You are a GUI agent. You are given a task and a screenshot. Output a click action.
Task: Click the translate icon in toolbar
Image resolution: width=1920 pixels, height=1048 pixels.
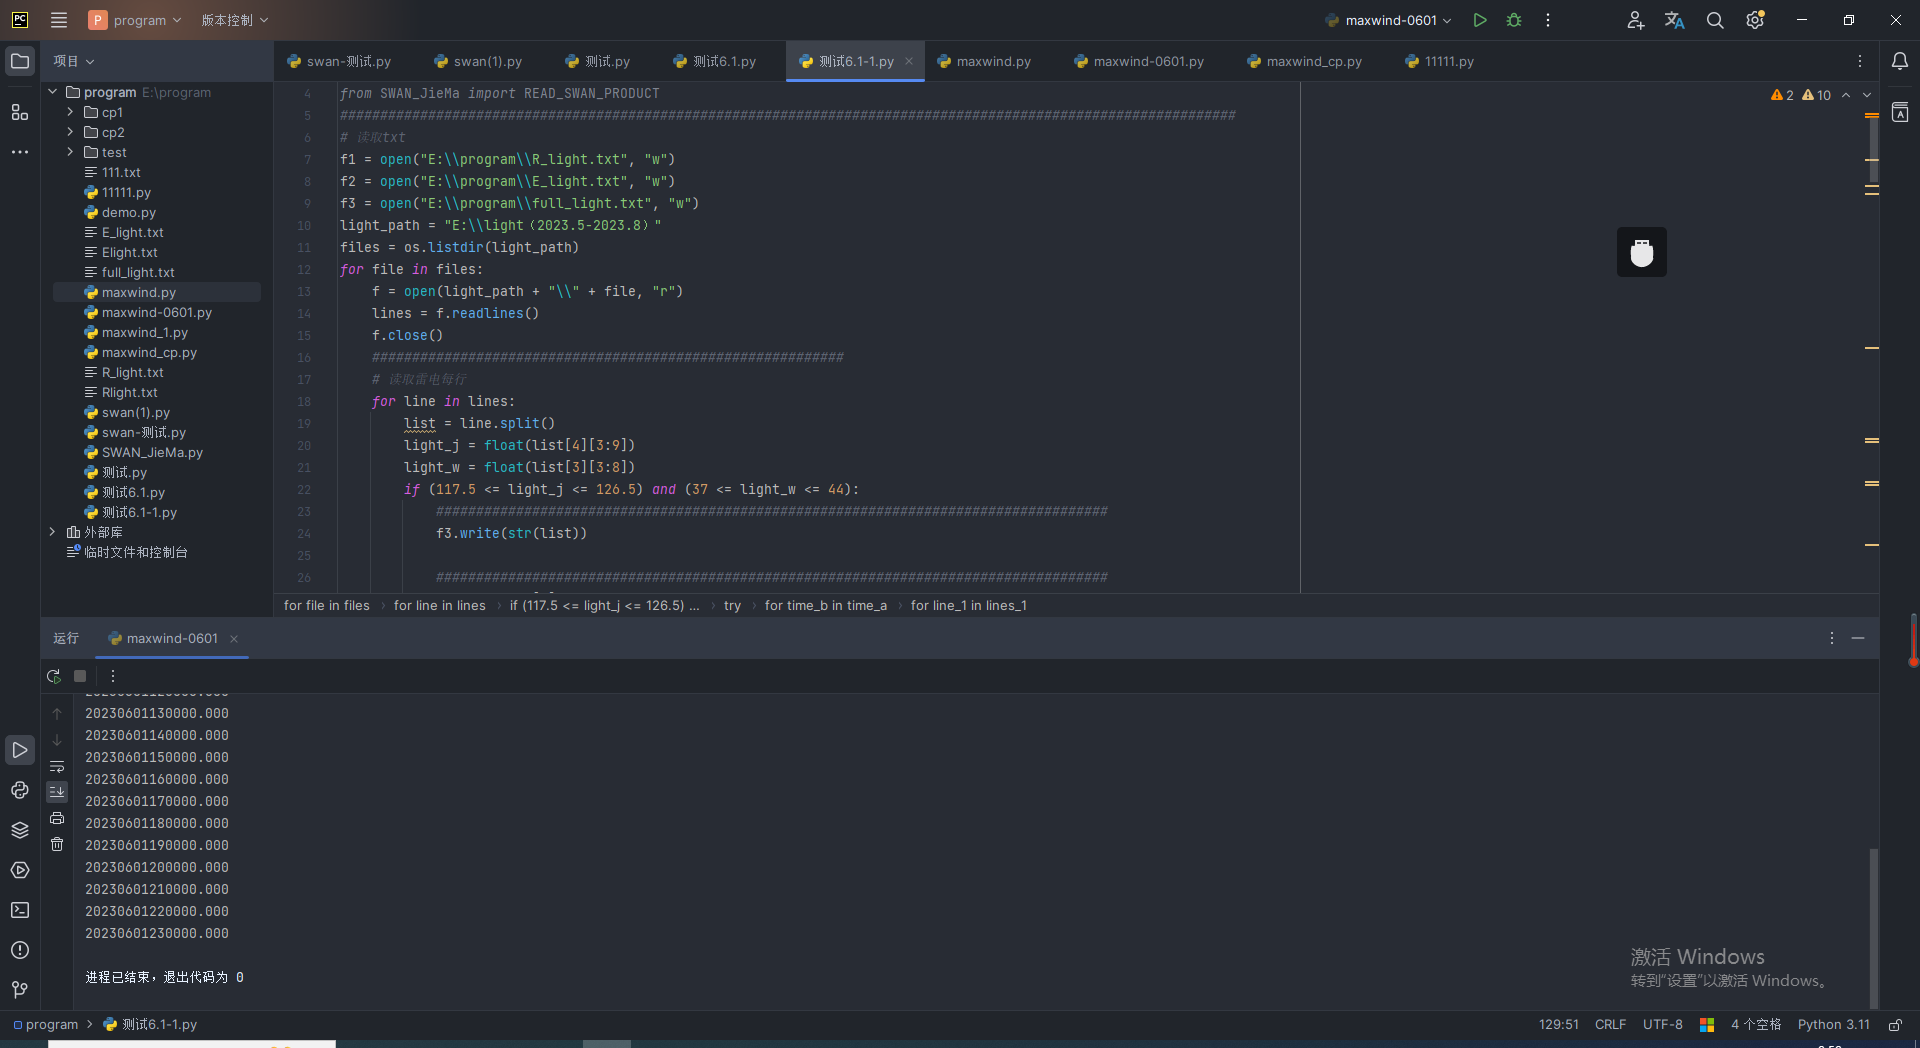[1675, 20]
